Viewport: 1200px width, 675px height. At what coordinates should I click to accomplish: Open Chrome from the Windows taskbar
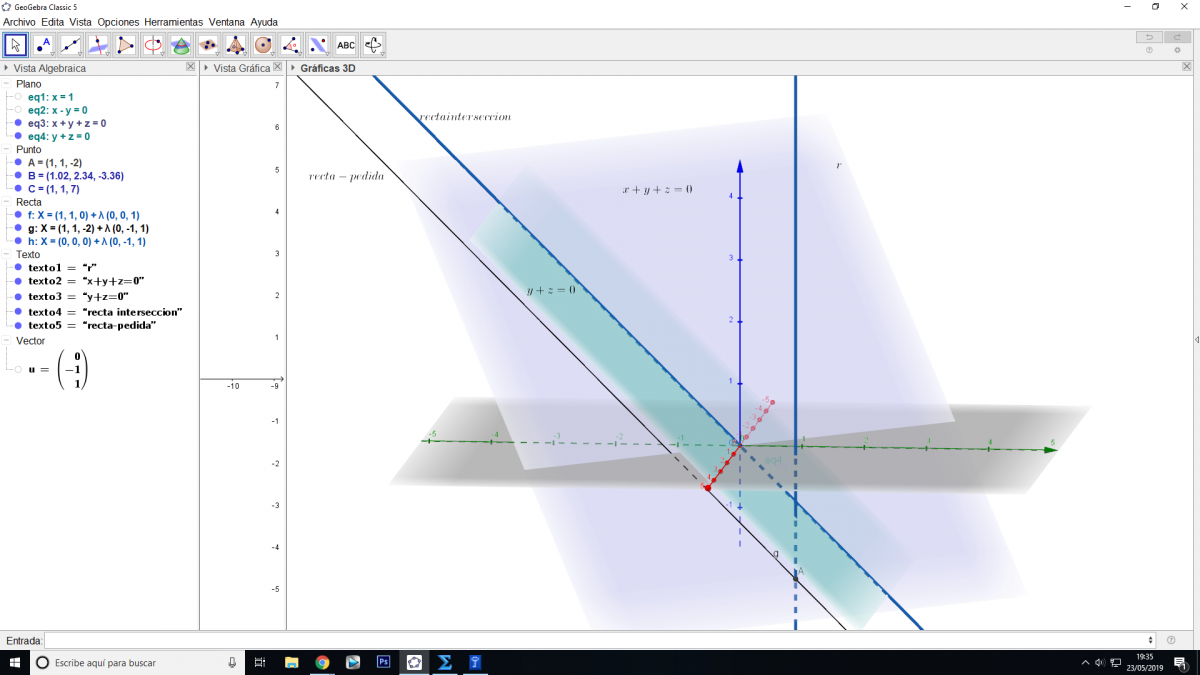(322, 662)
